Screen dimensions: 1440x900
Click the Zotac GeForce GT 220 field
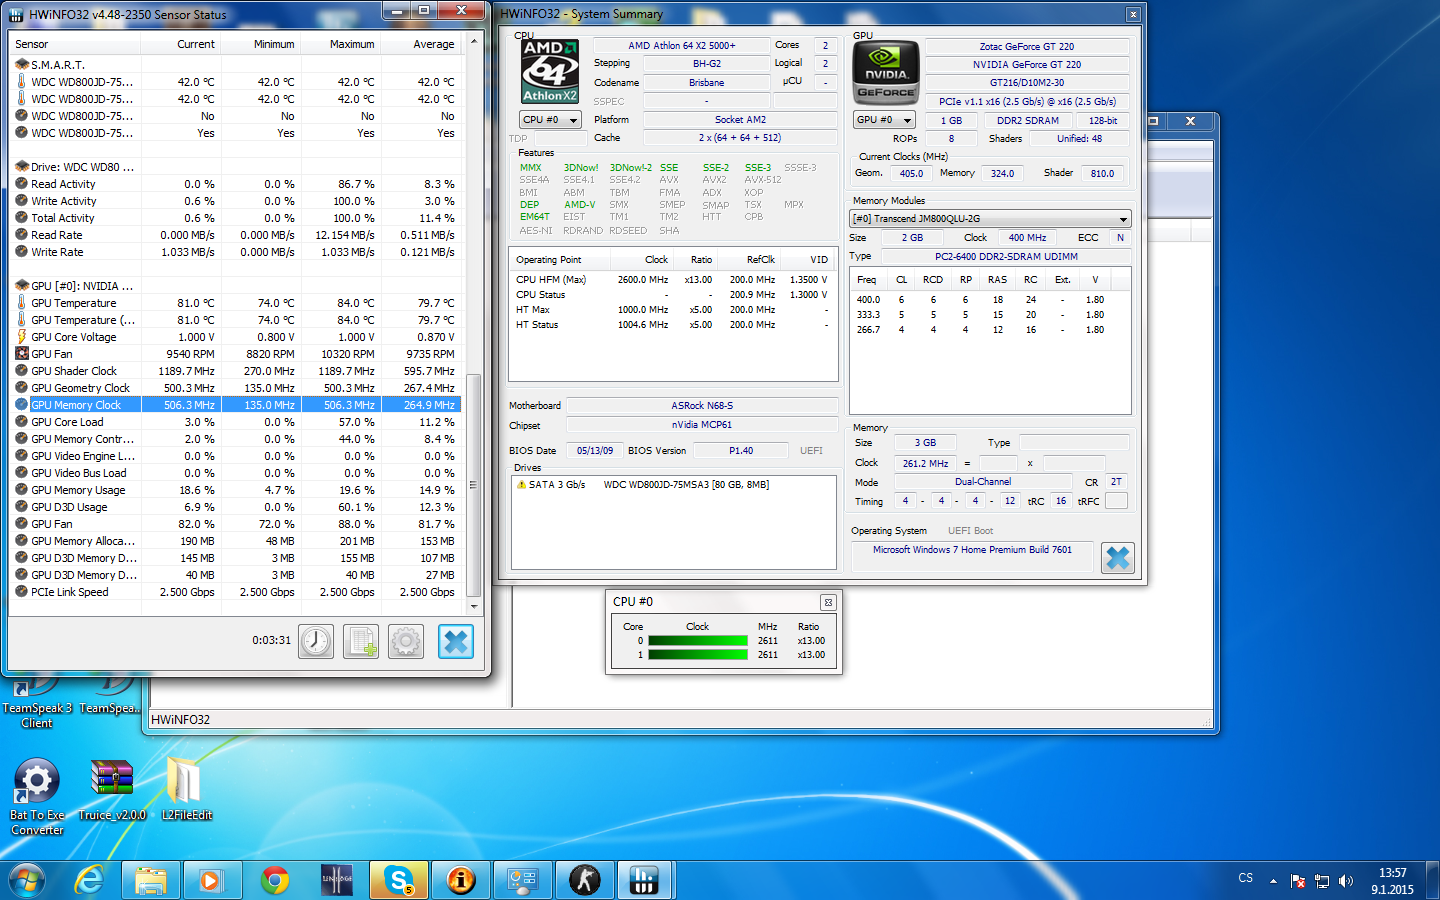pyautogui.click(x=1027, y=46)
